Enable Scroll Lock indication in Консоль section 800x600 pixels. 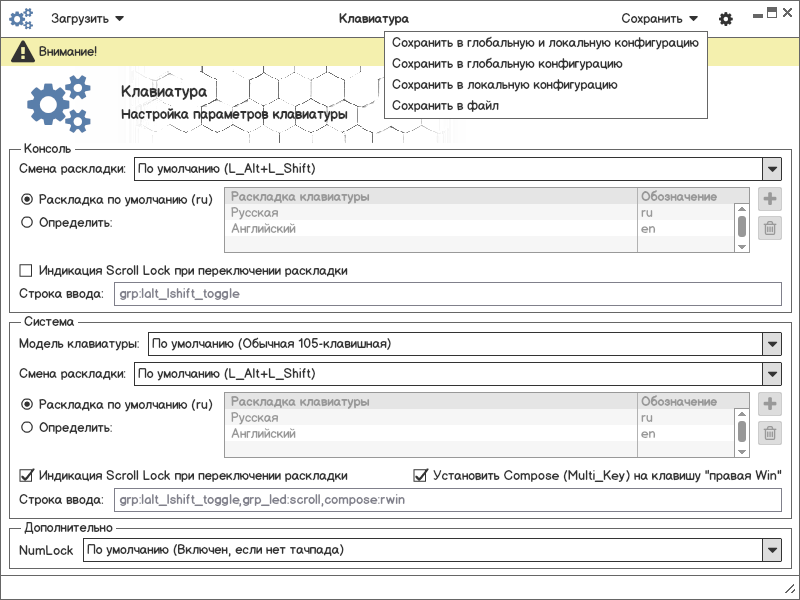pyautogui.click(x=26, y=270)
